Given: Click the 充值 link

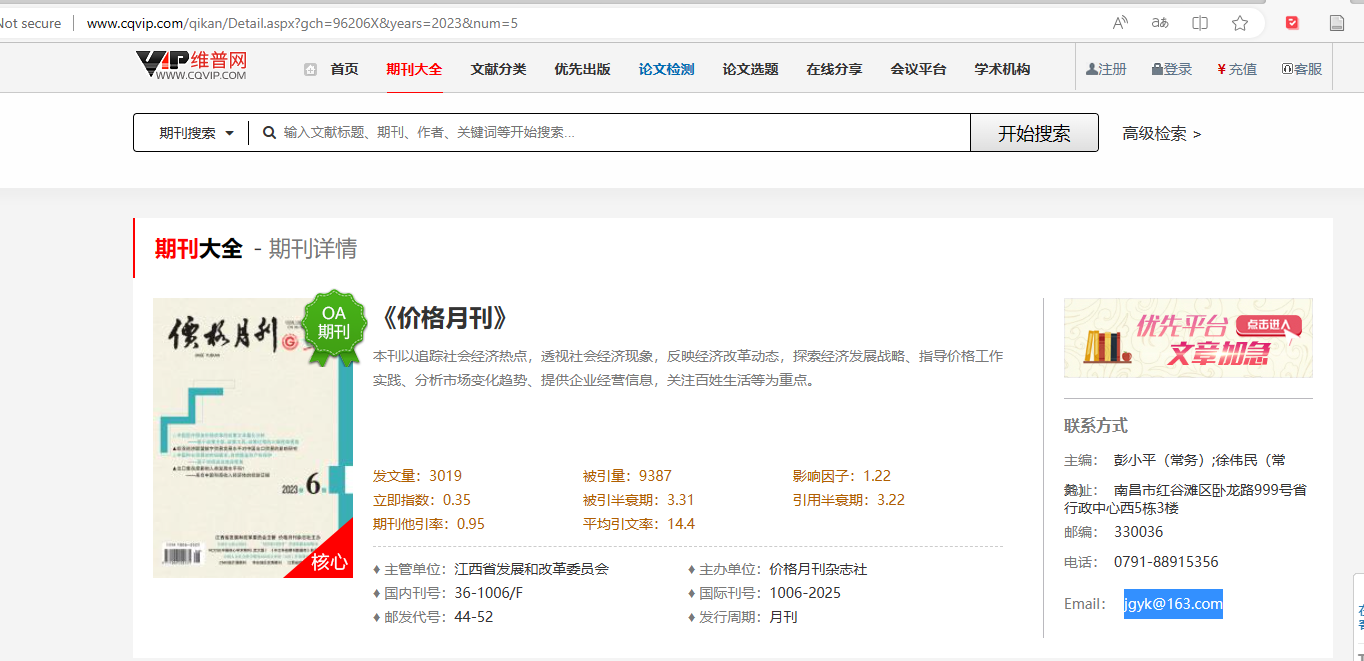Looking at the screenshot, I should coord(1237,70).
